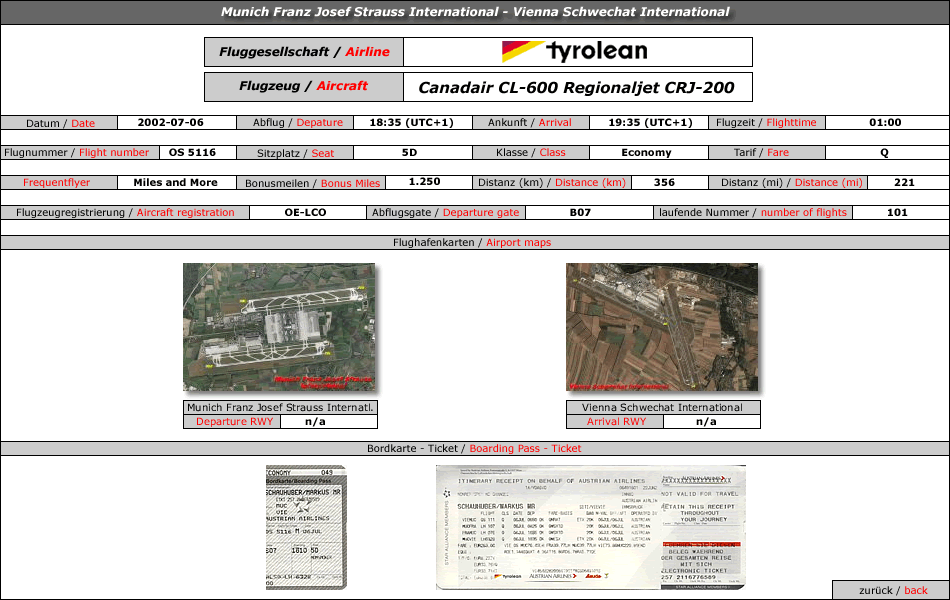
Task: Click the arrival time 19:35 (UTC+1)
Action: (x=650, y=122)
